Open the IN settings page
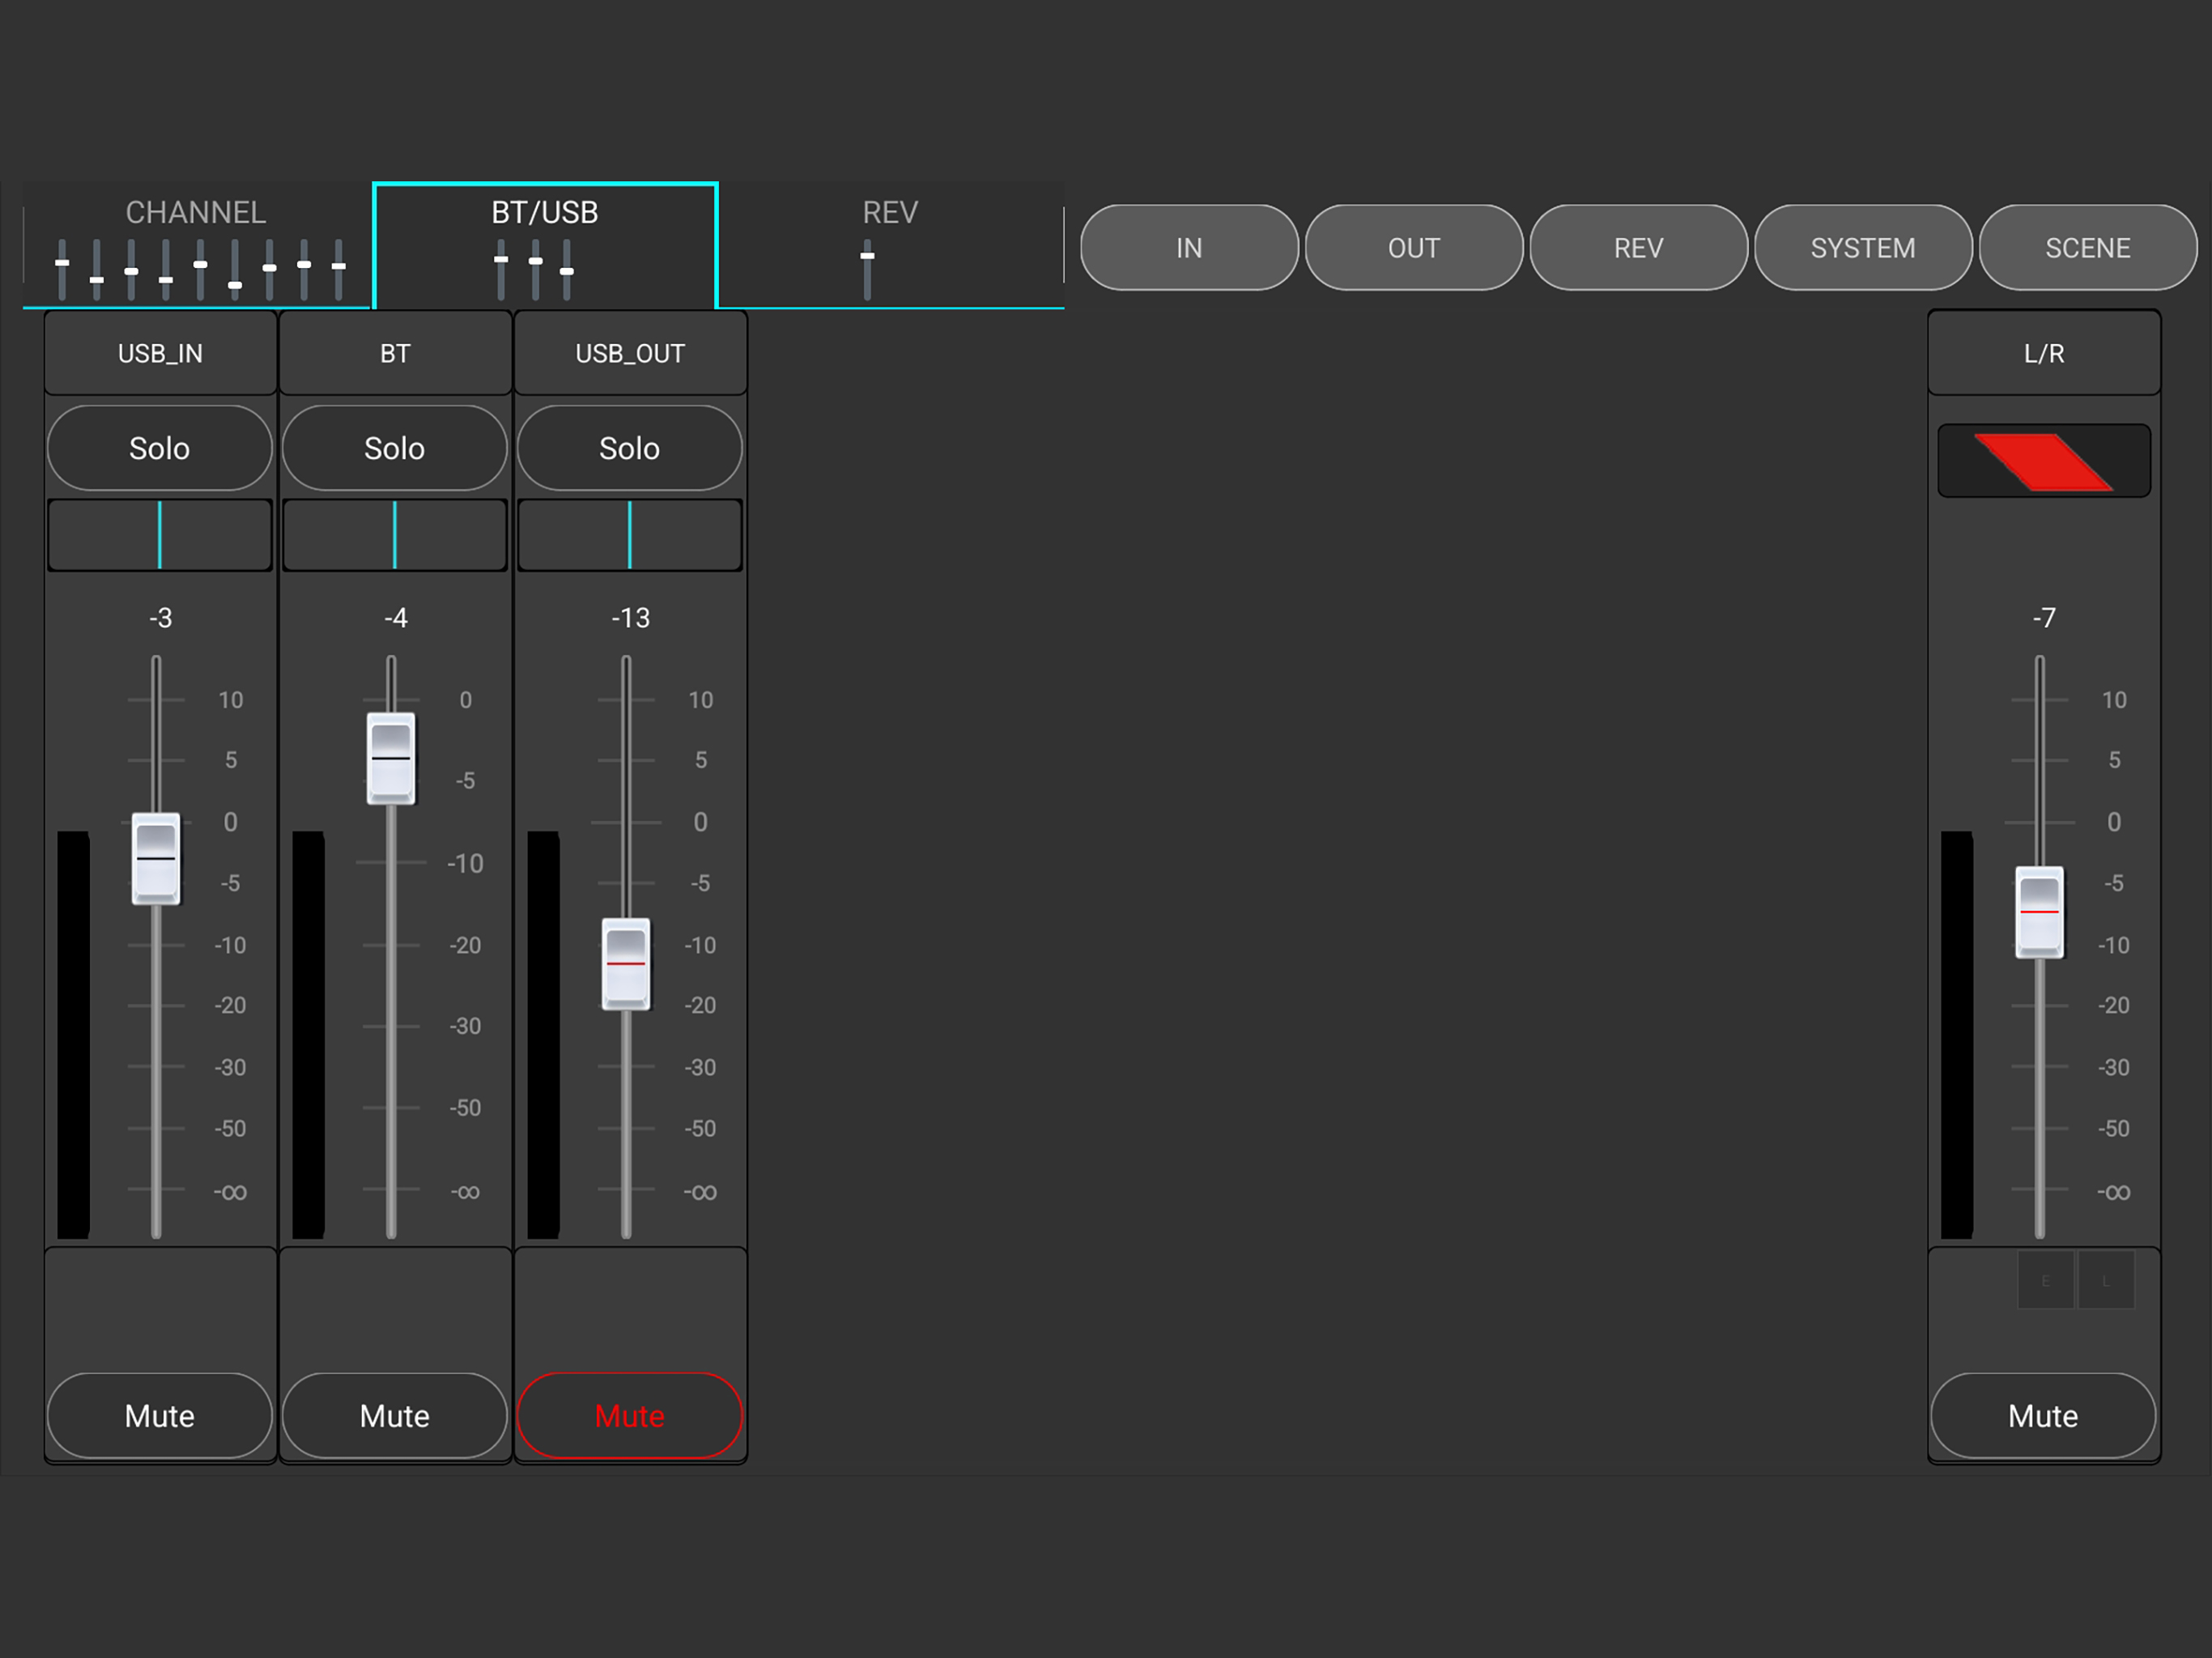 [1189, 248]
